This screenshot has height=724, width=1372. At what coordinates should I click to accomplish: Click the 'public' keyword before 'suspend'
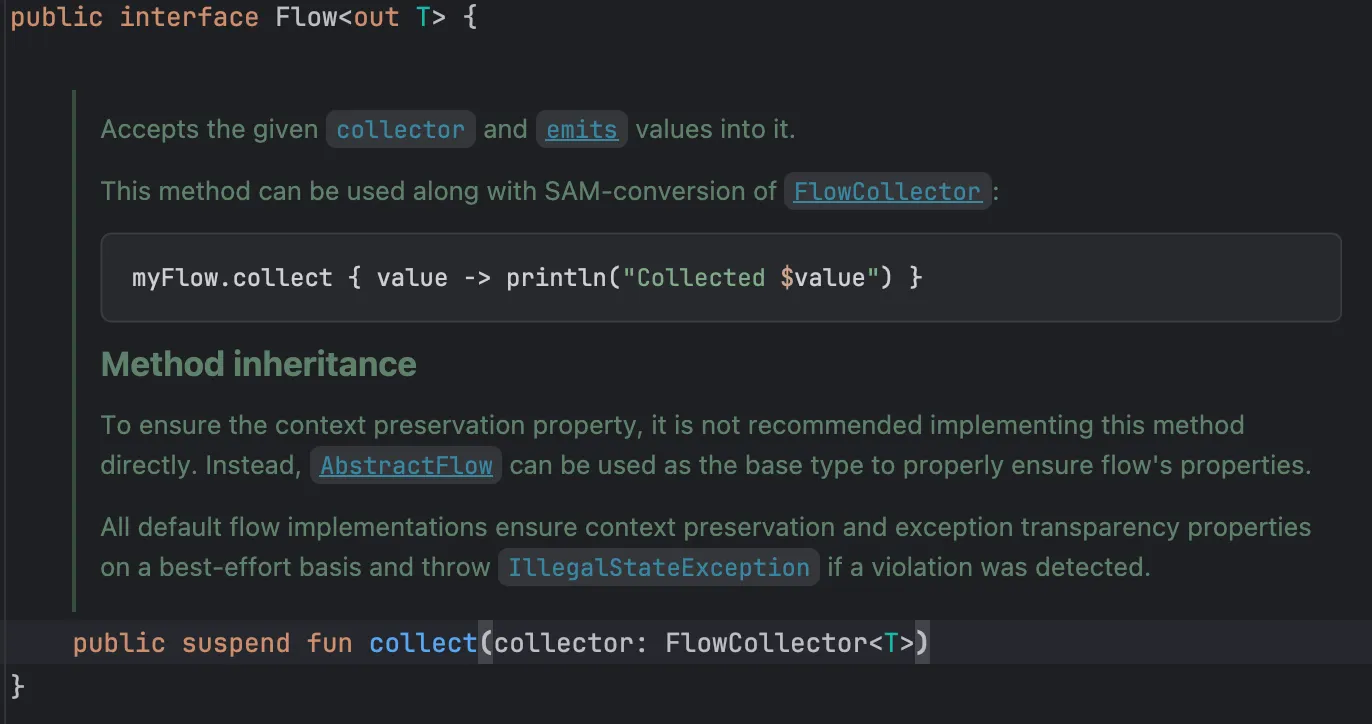(119, 643)
